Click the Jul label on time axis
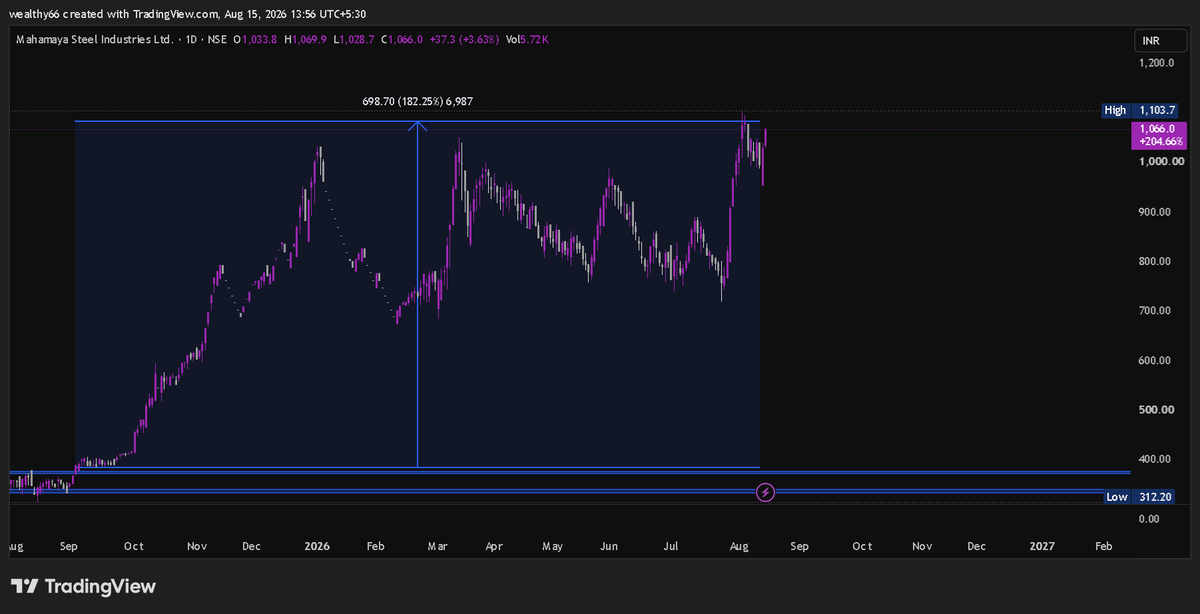1200x614 pixels. click(671, 547)
